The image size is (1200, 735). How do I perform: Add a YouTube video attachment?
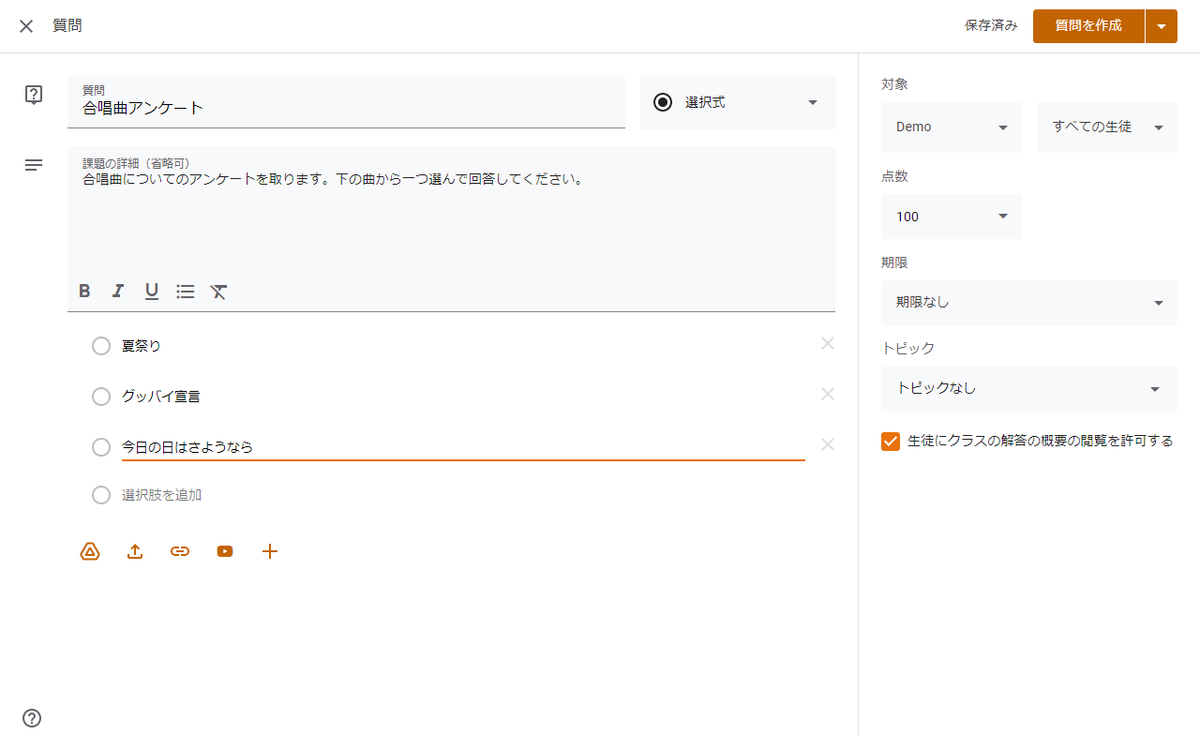(224, 551)
